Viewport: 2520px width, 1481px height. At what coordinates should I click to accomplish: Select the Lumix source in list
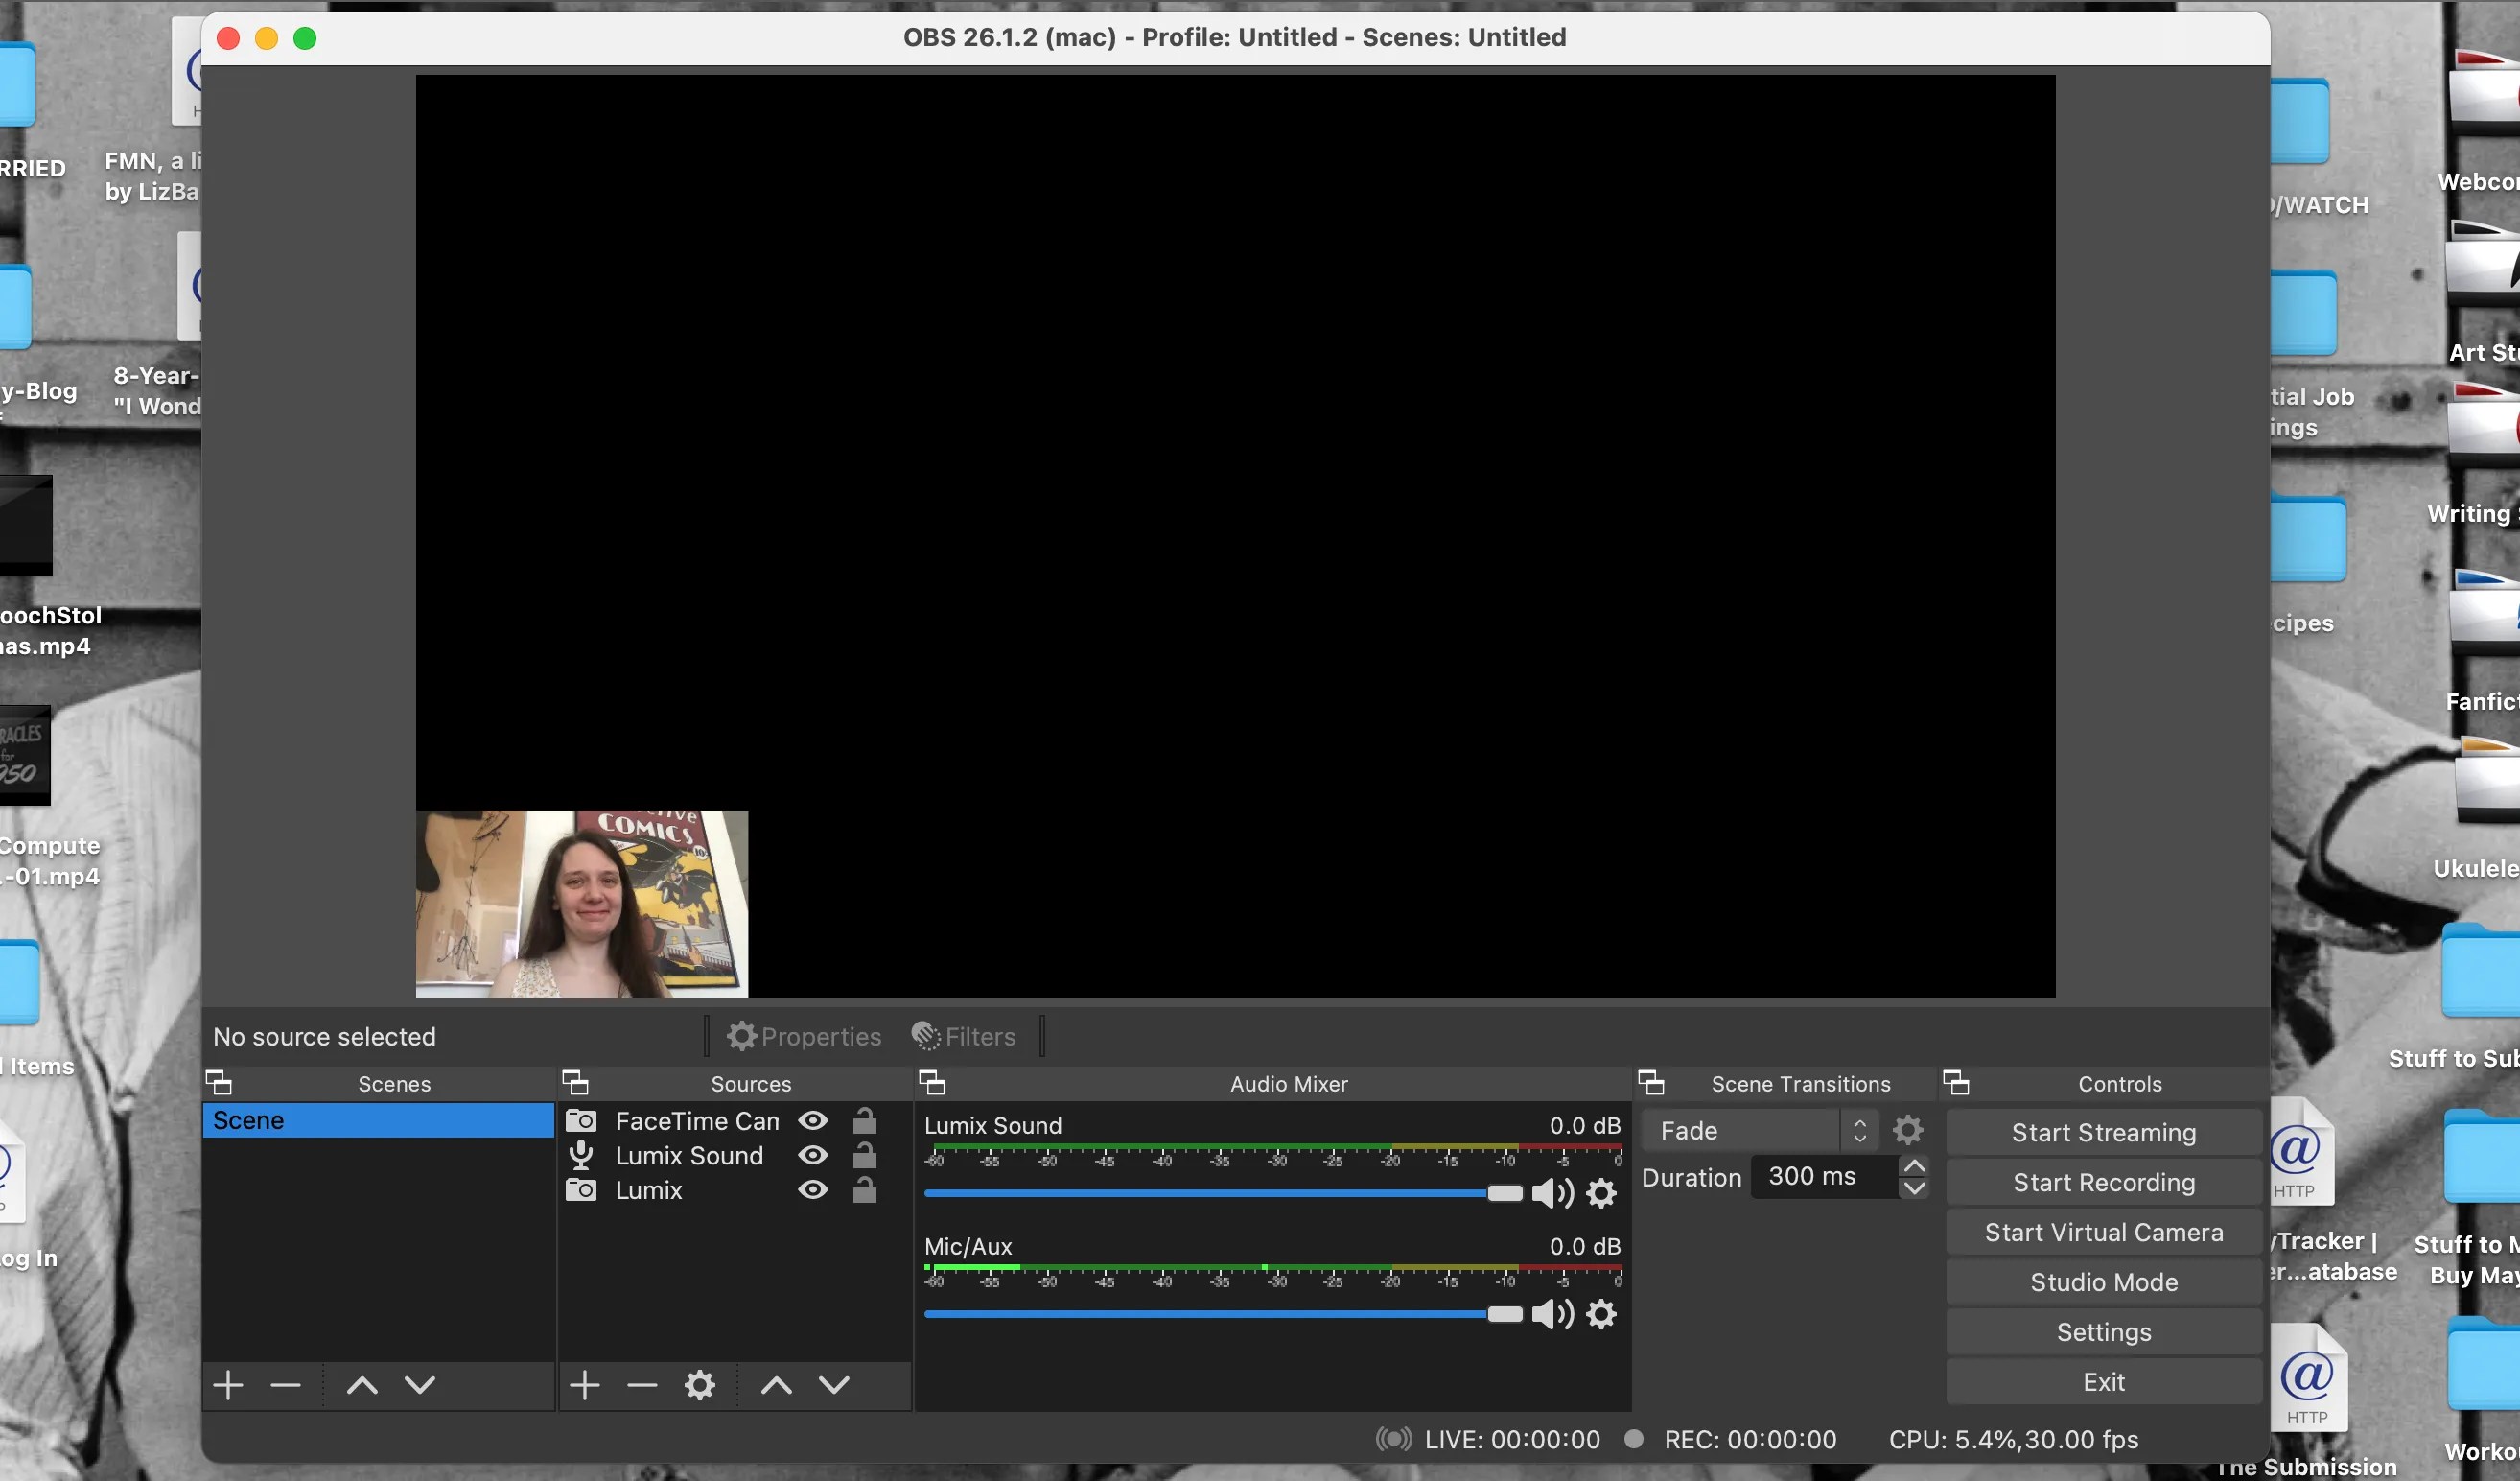point(649,1190)
